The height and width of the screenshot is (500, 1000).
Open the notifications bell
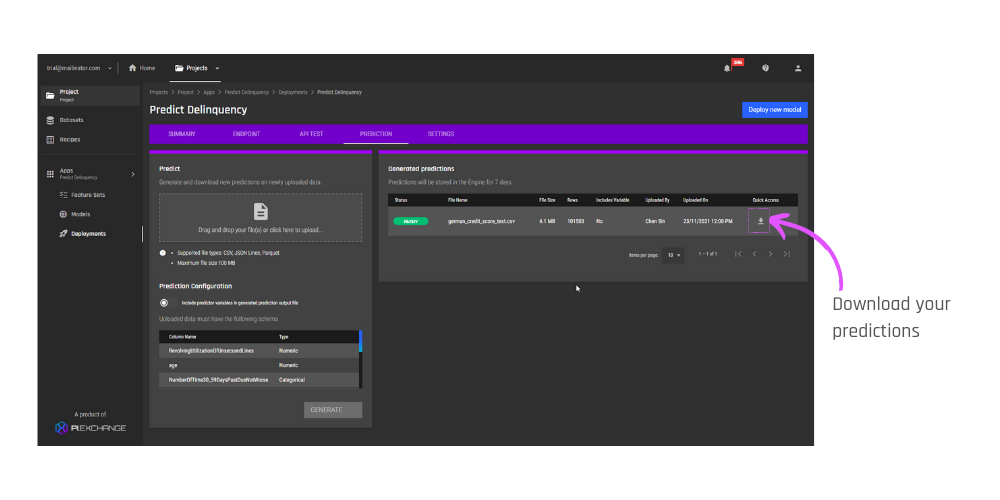pos(726,68)
